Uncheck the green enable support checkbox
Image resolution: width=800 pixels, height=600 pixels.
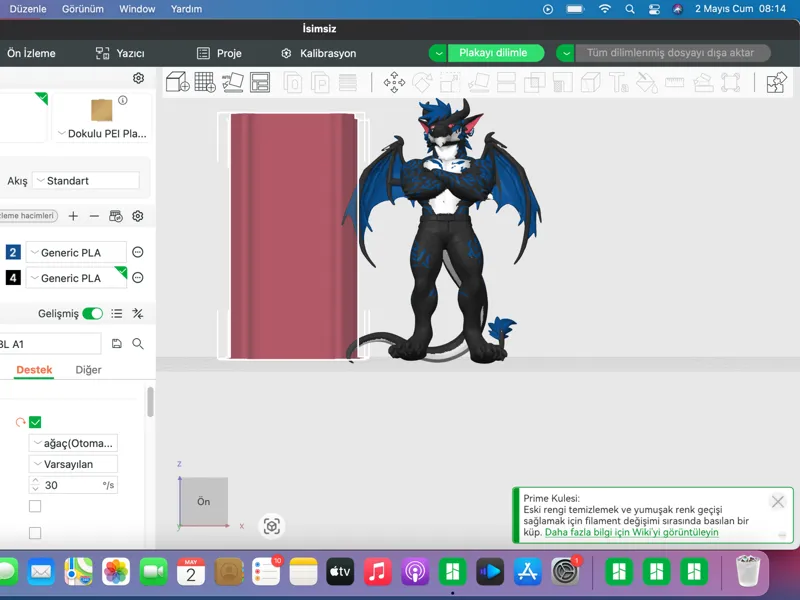tap(35, 422)
